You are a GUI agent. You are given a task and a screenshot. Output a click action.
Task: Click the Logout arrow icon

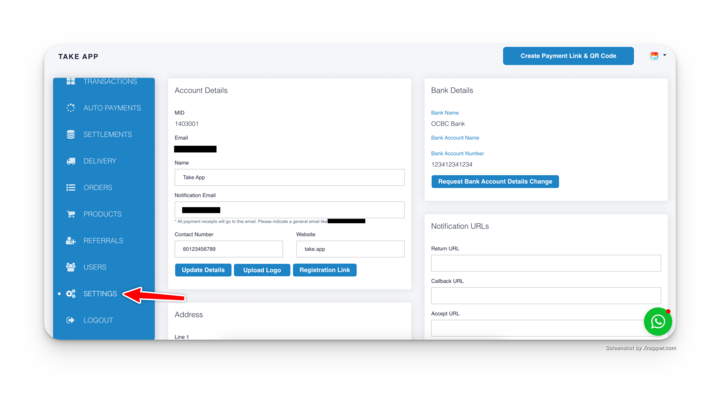(x=70, y=320)
